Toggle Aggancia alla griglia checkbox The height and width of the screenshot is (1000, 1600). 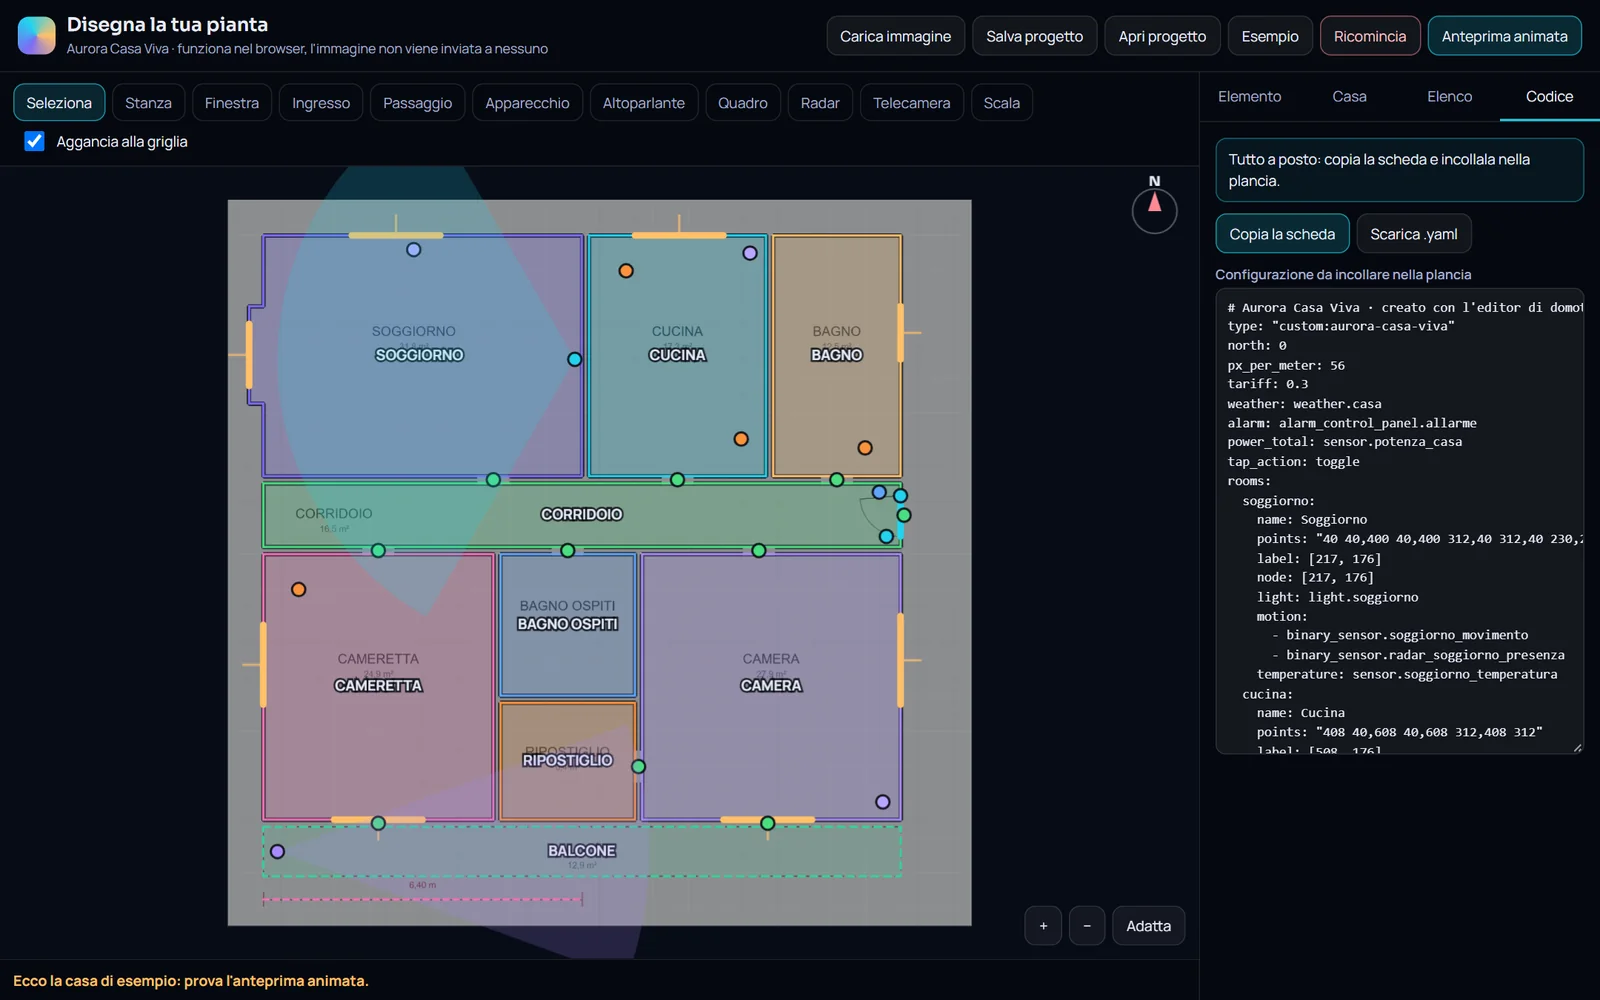34,141
